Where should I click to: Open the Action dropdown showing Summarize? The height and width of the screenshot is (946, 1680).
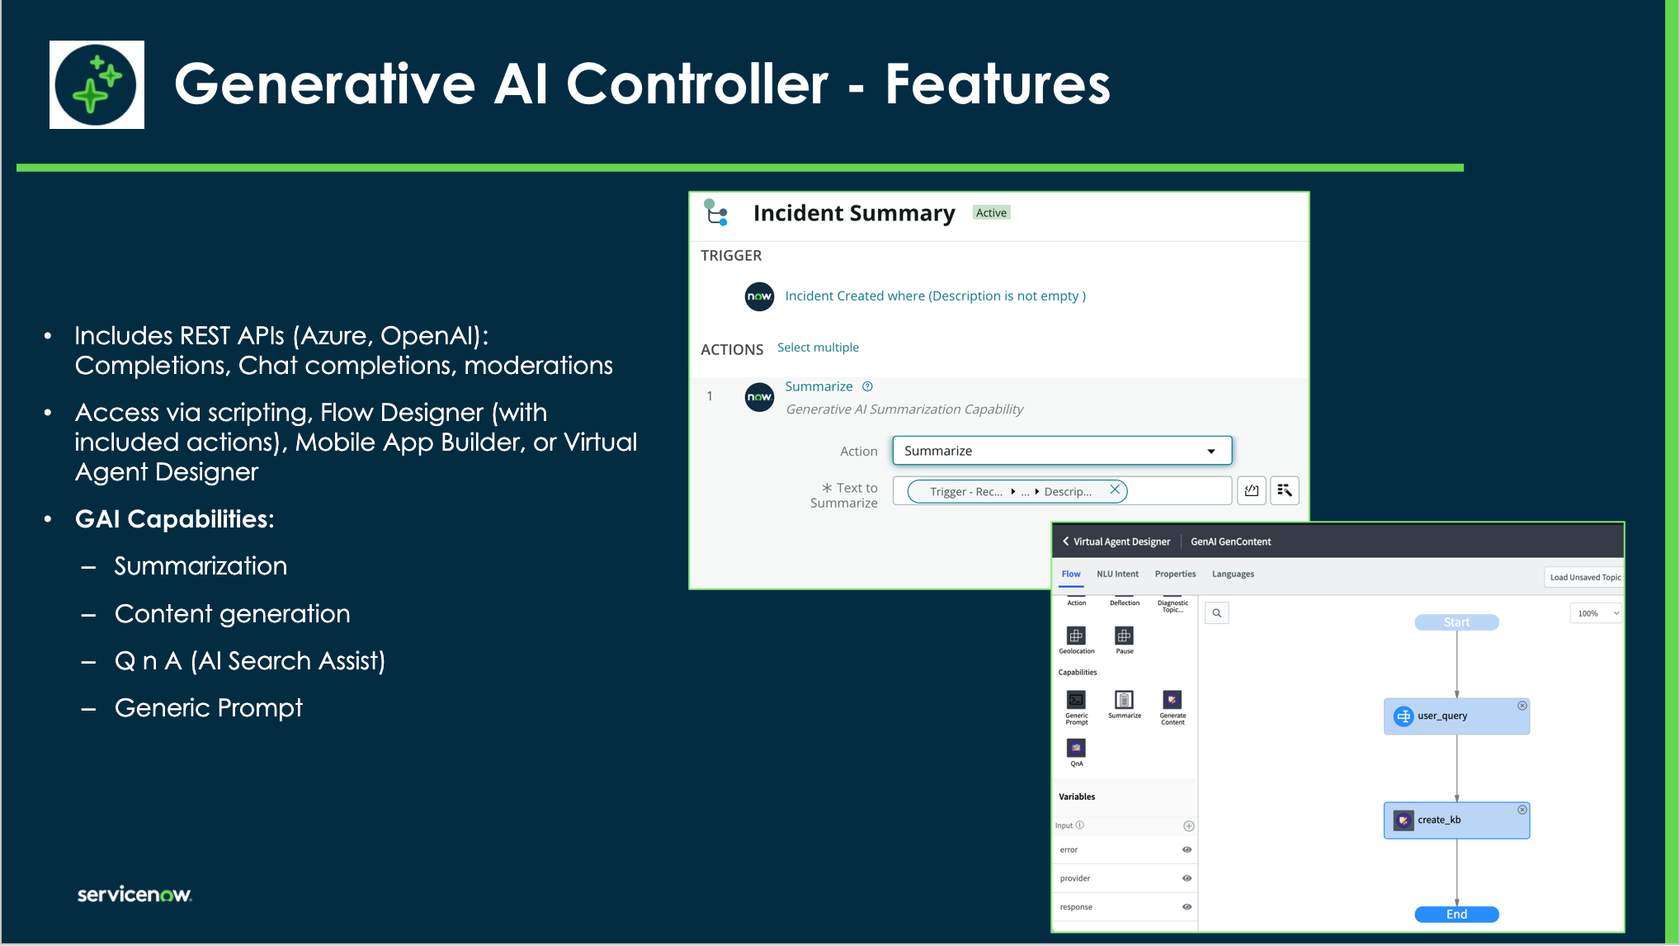pyautogui.click(x=1062, y=451)
